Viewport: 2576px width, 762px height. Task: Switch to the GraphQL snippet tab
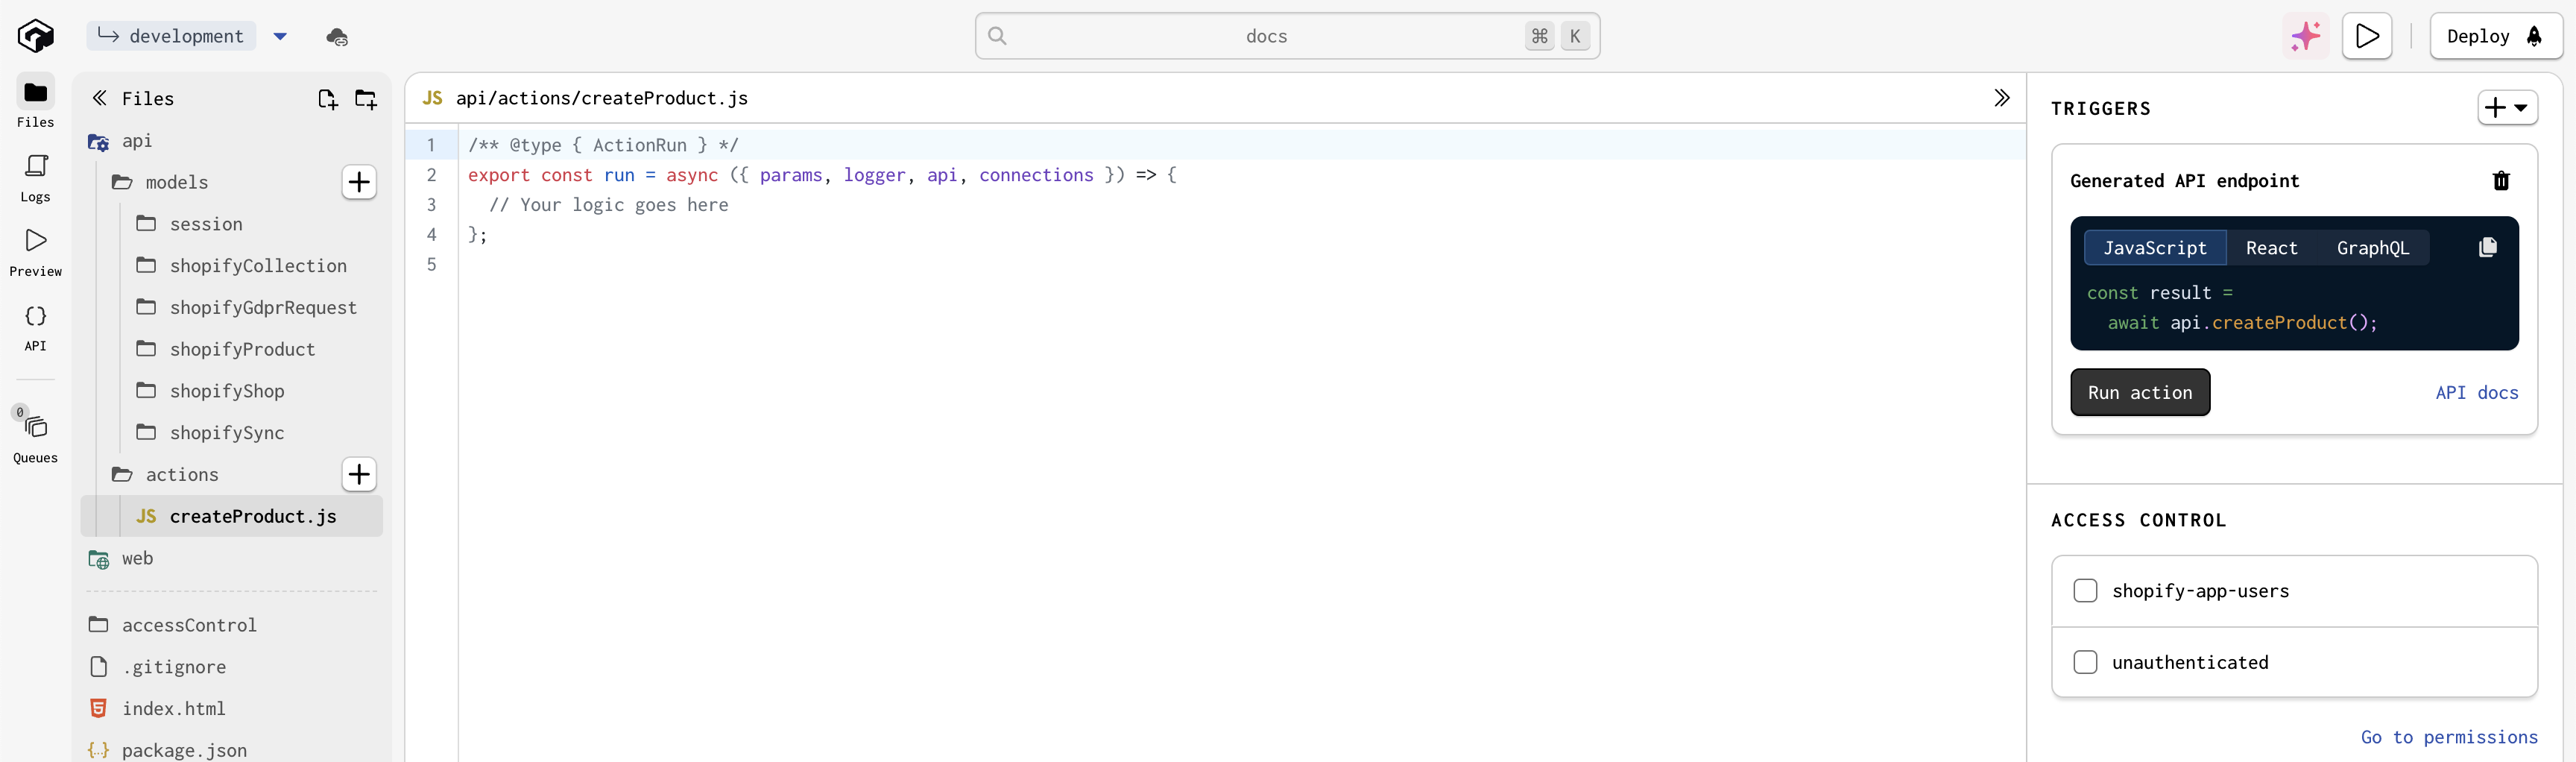click(x=2372, y=248)
